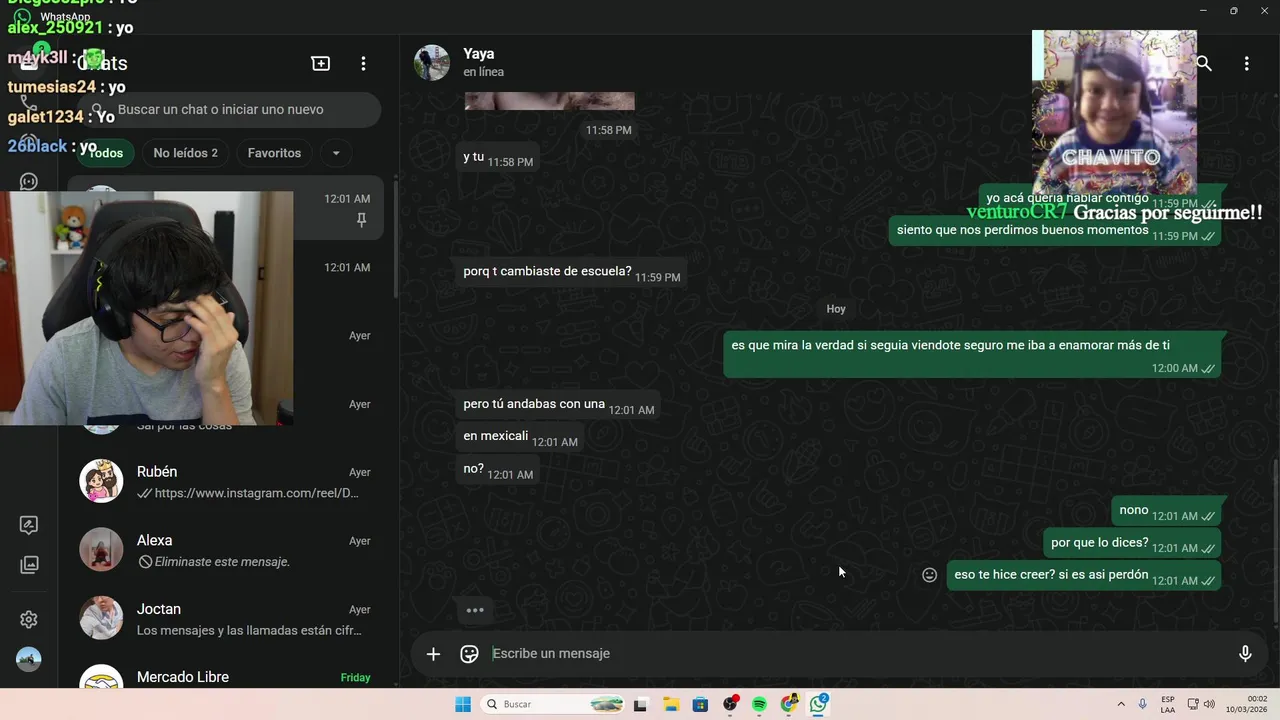Screen dimensions: 1280x720
Task: Switch to OBS Studio on the taskbar
Action: [730, 705]
